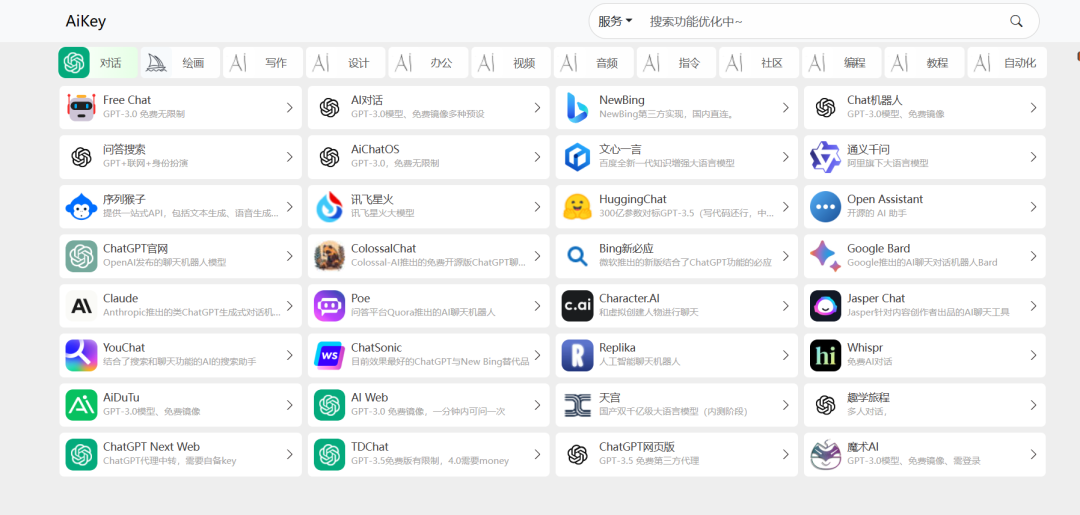1080x515 pixels.
Task: Click description 'GPT+联网+身份扮演'
Action: (145, 163)
